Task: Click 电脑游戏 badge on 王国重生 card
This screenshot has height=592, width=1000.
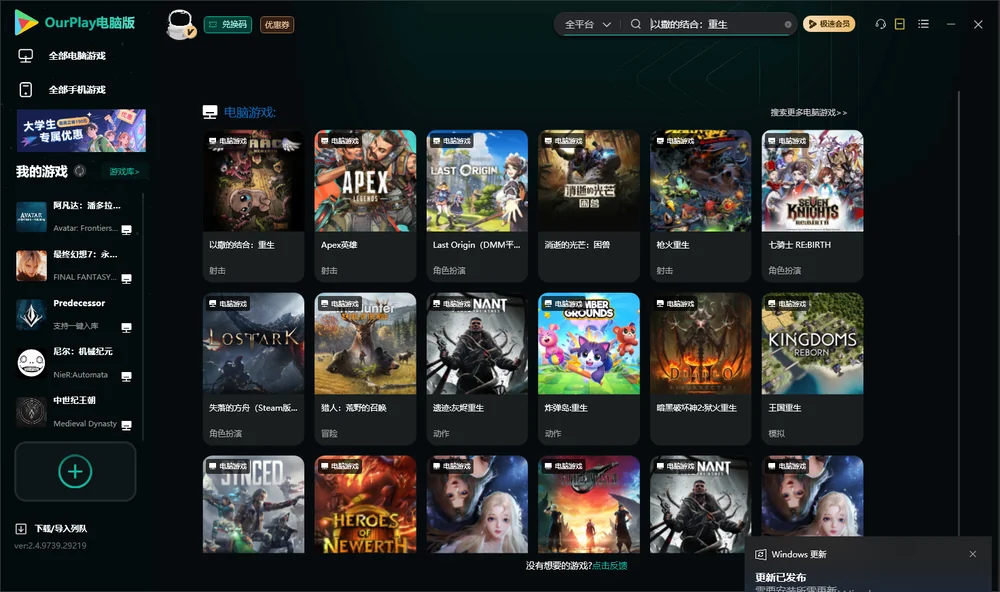Action: (787, 304)
